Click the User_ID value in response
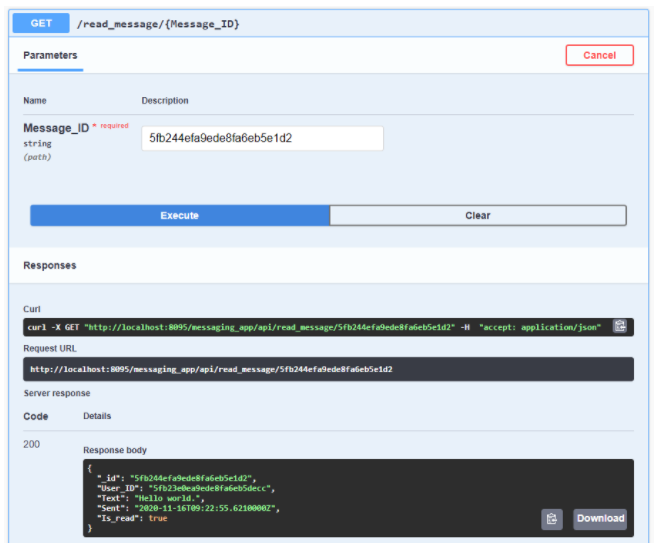 (x=210, y=488)
